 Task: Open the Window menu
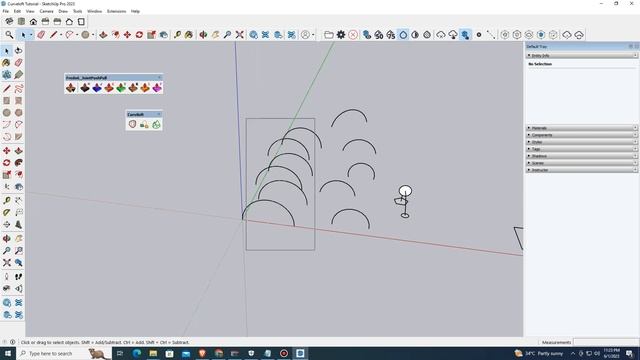[94, 11]
